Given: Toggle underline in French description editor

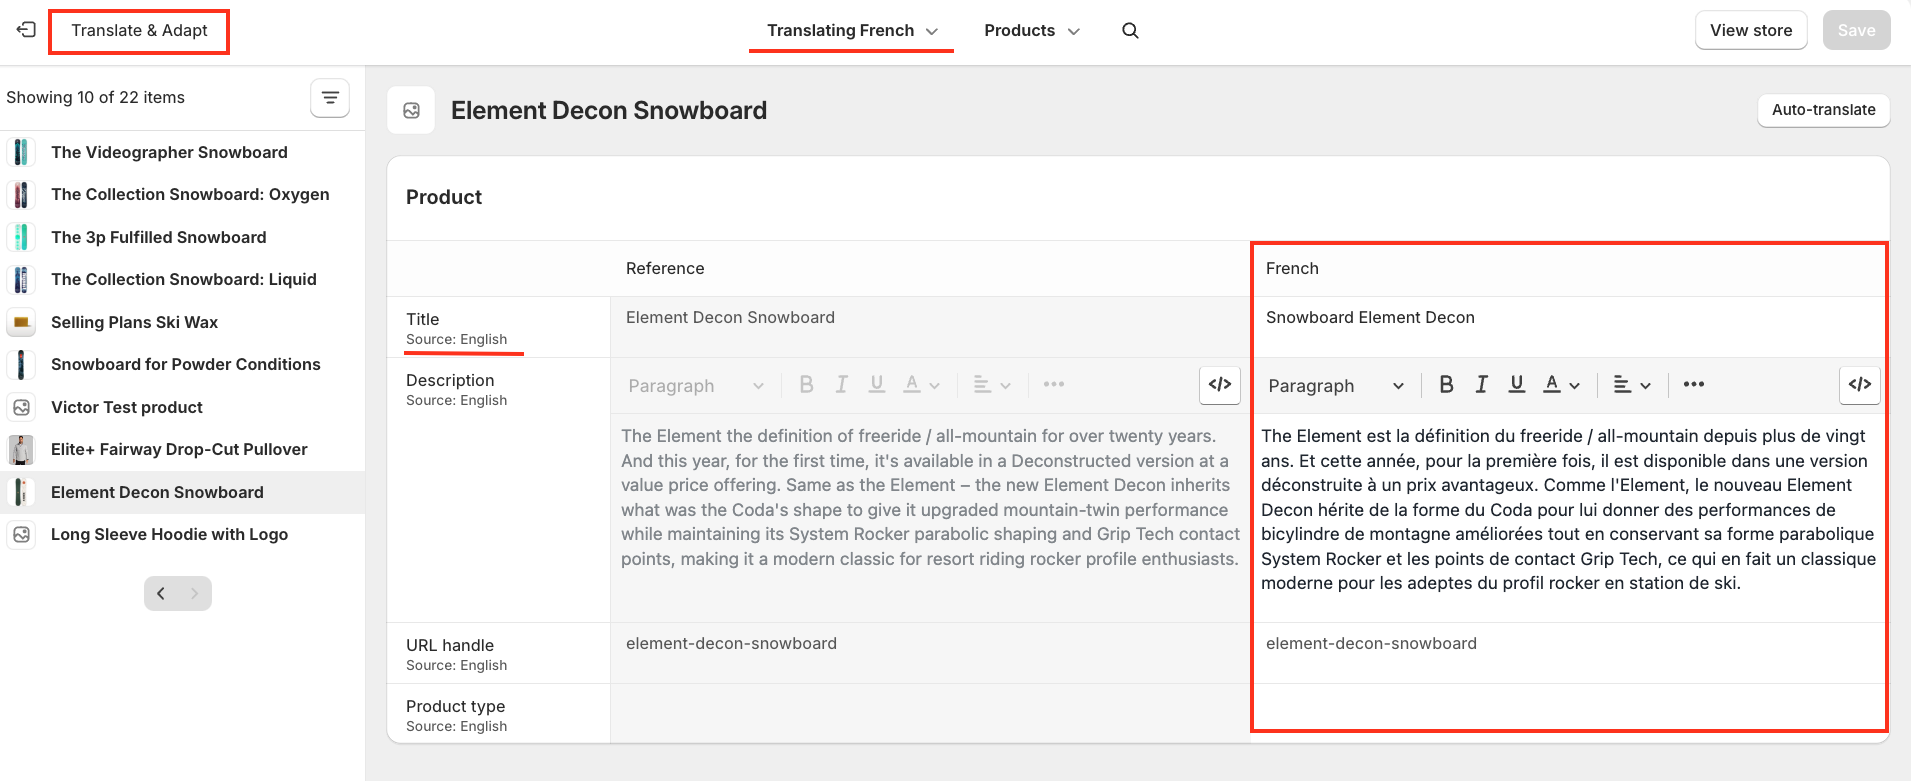Looking at the screenshot, I should point(1517,385).
